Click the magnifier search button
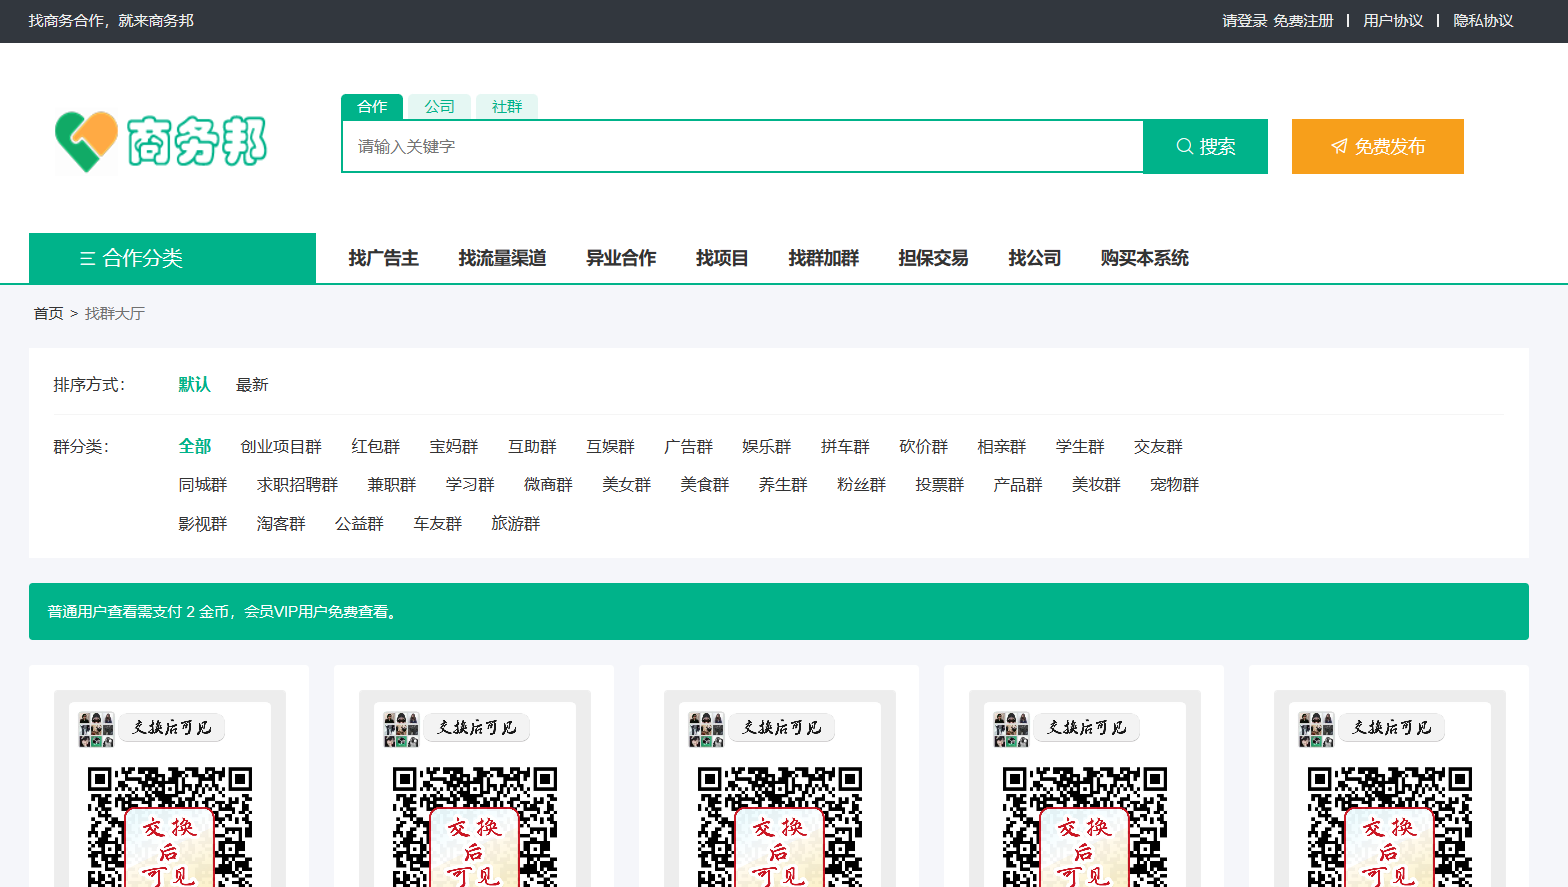 (x=1205, y=146)
